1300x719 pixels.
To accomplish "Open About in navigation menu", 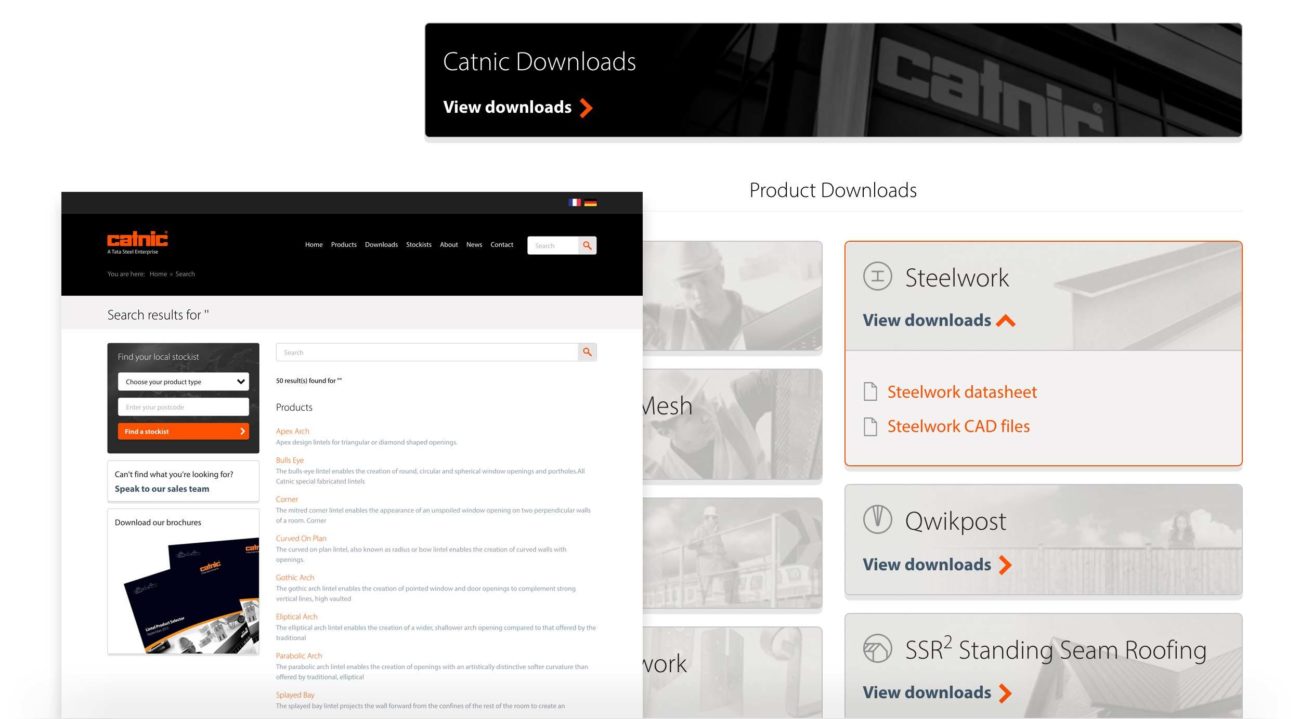I will click(449, 245).
